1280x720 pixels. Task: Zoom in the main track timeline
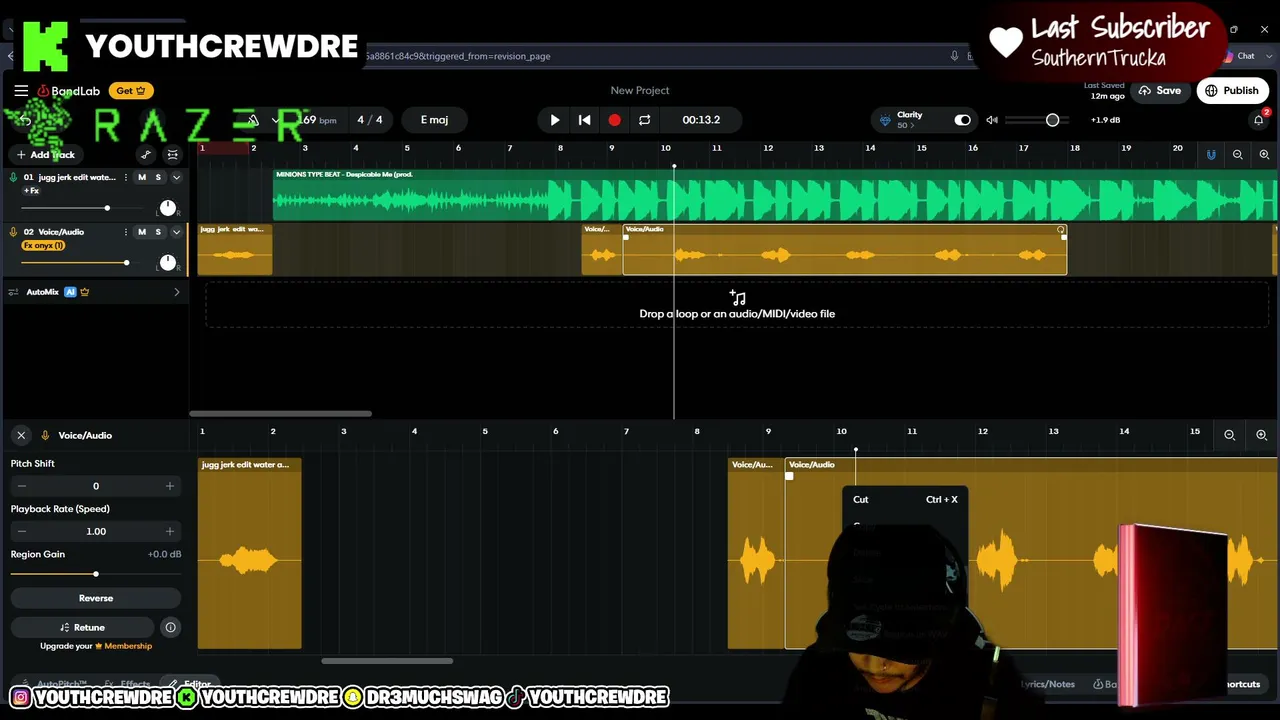click(1264, 155)
